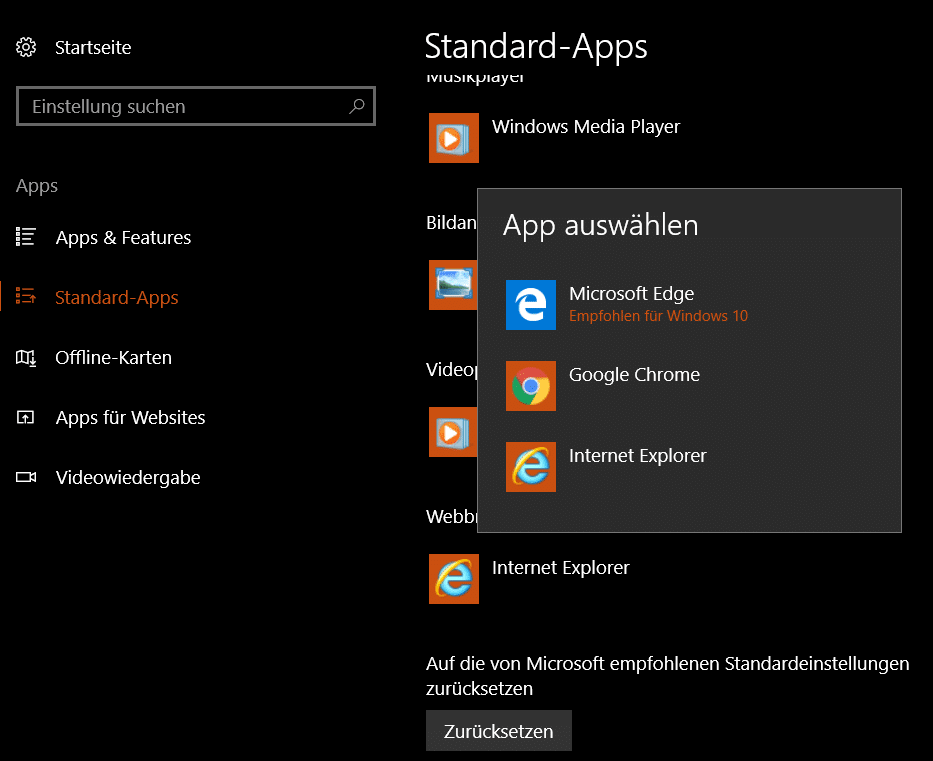
Task: Click the Startseite gear icon
Action: click(26, 47)
